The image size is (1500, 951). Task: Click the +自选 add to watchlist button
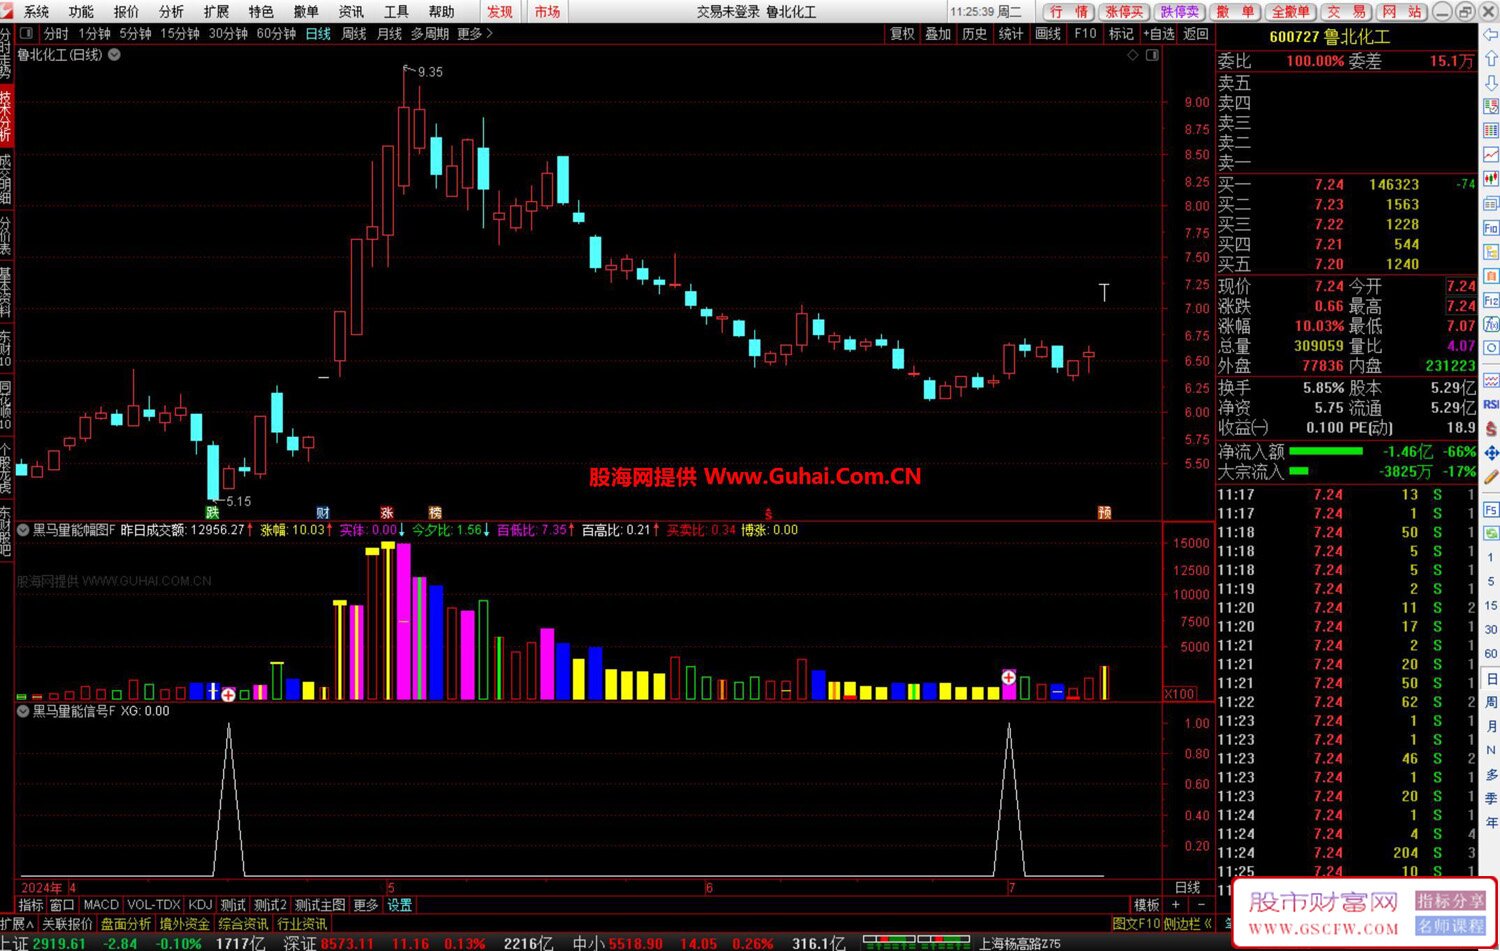(x=1157, y=34)
